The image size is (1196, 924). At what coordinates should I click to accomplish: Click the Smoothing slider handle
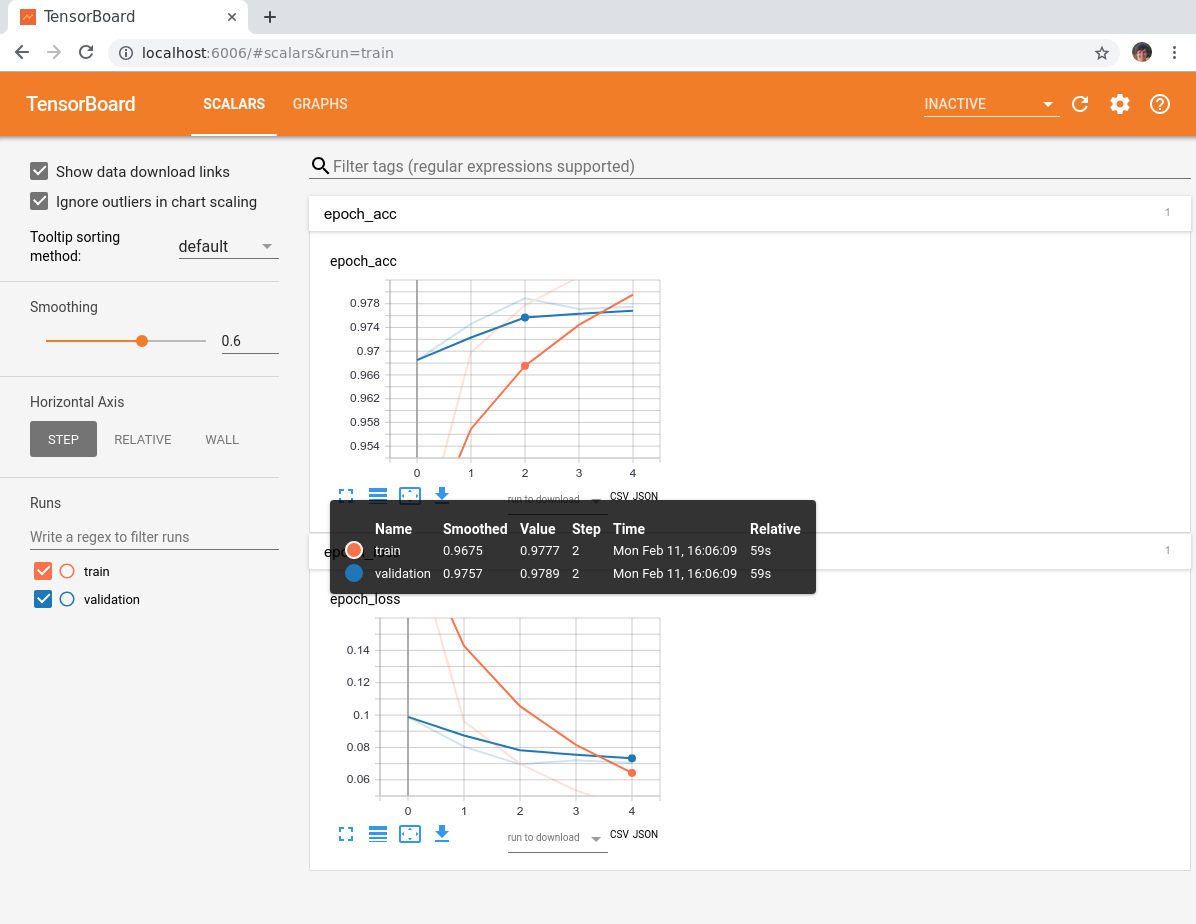point(142,341)
